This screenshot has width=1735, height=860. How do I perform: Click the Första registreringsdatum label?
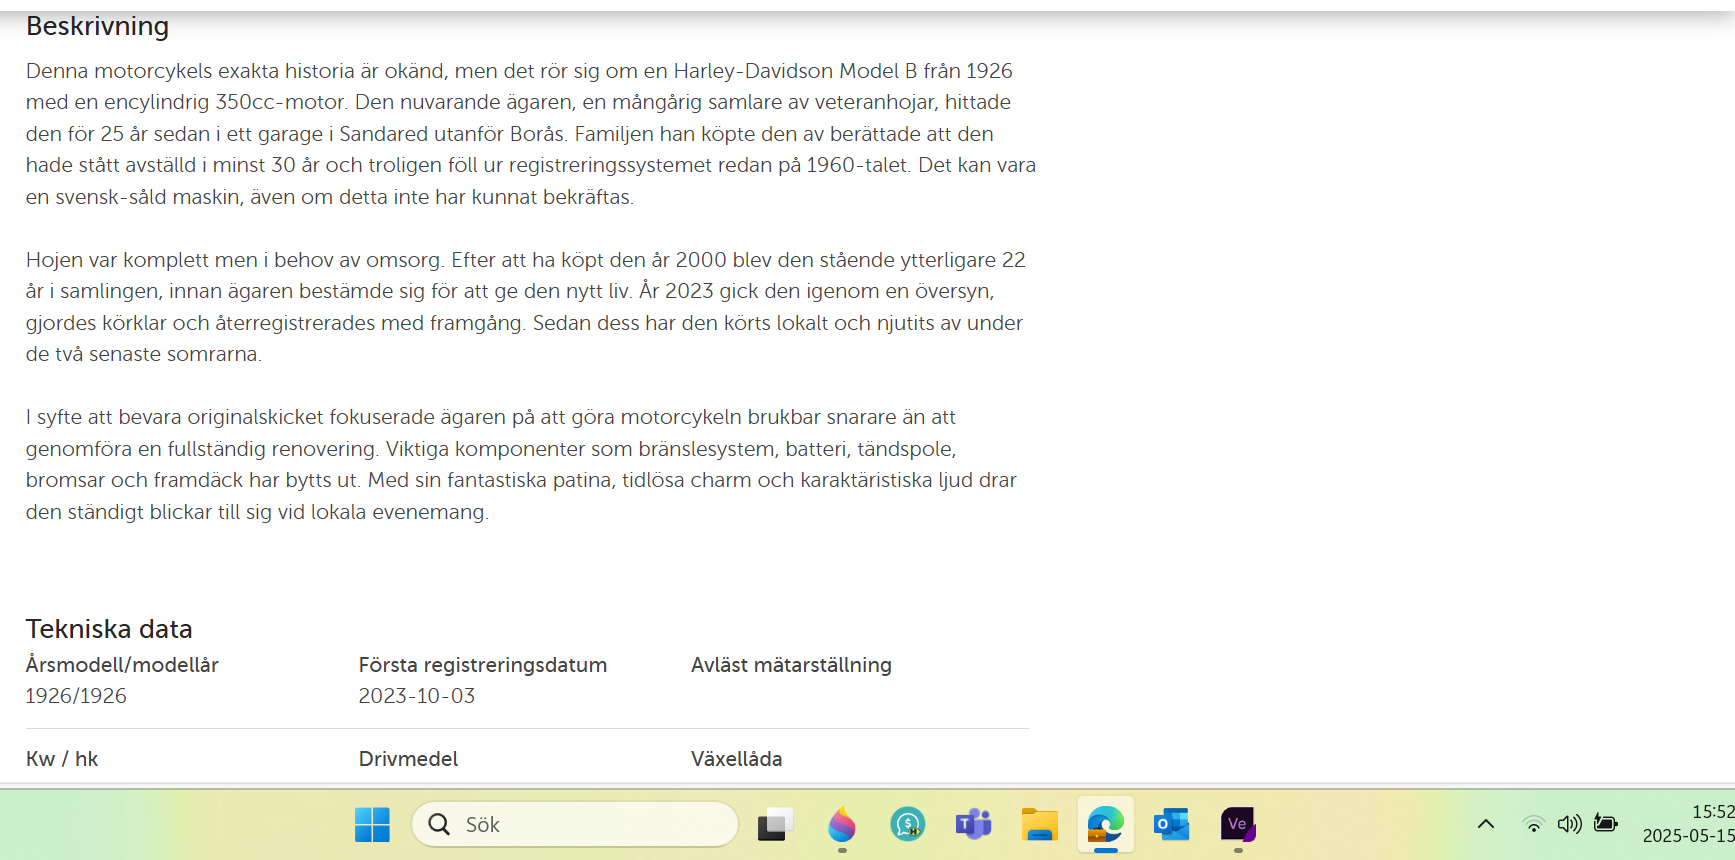click(x=482, y=665)
